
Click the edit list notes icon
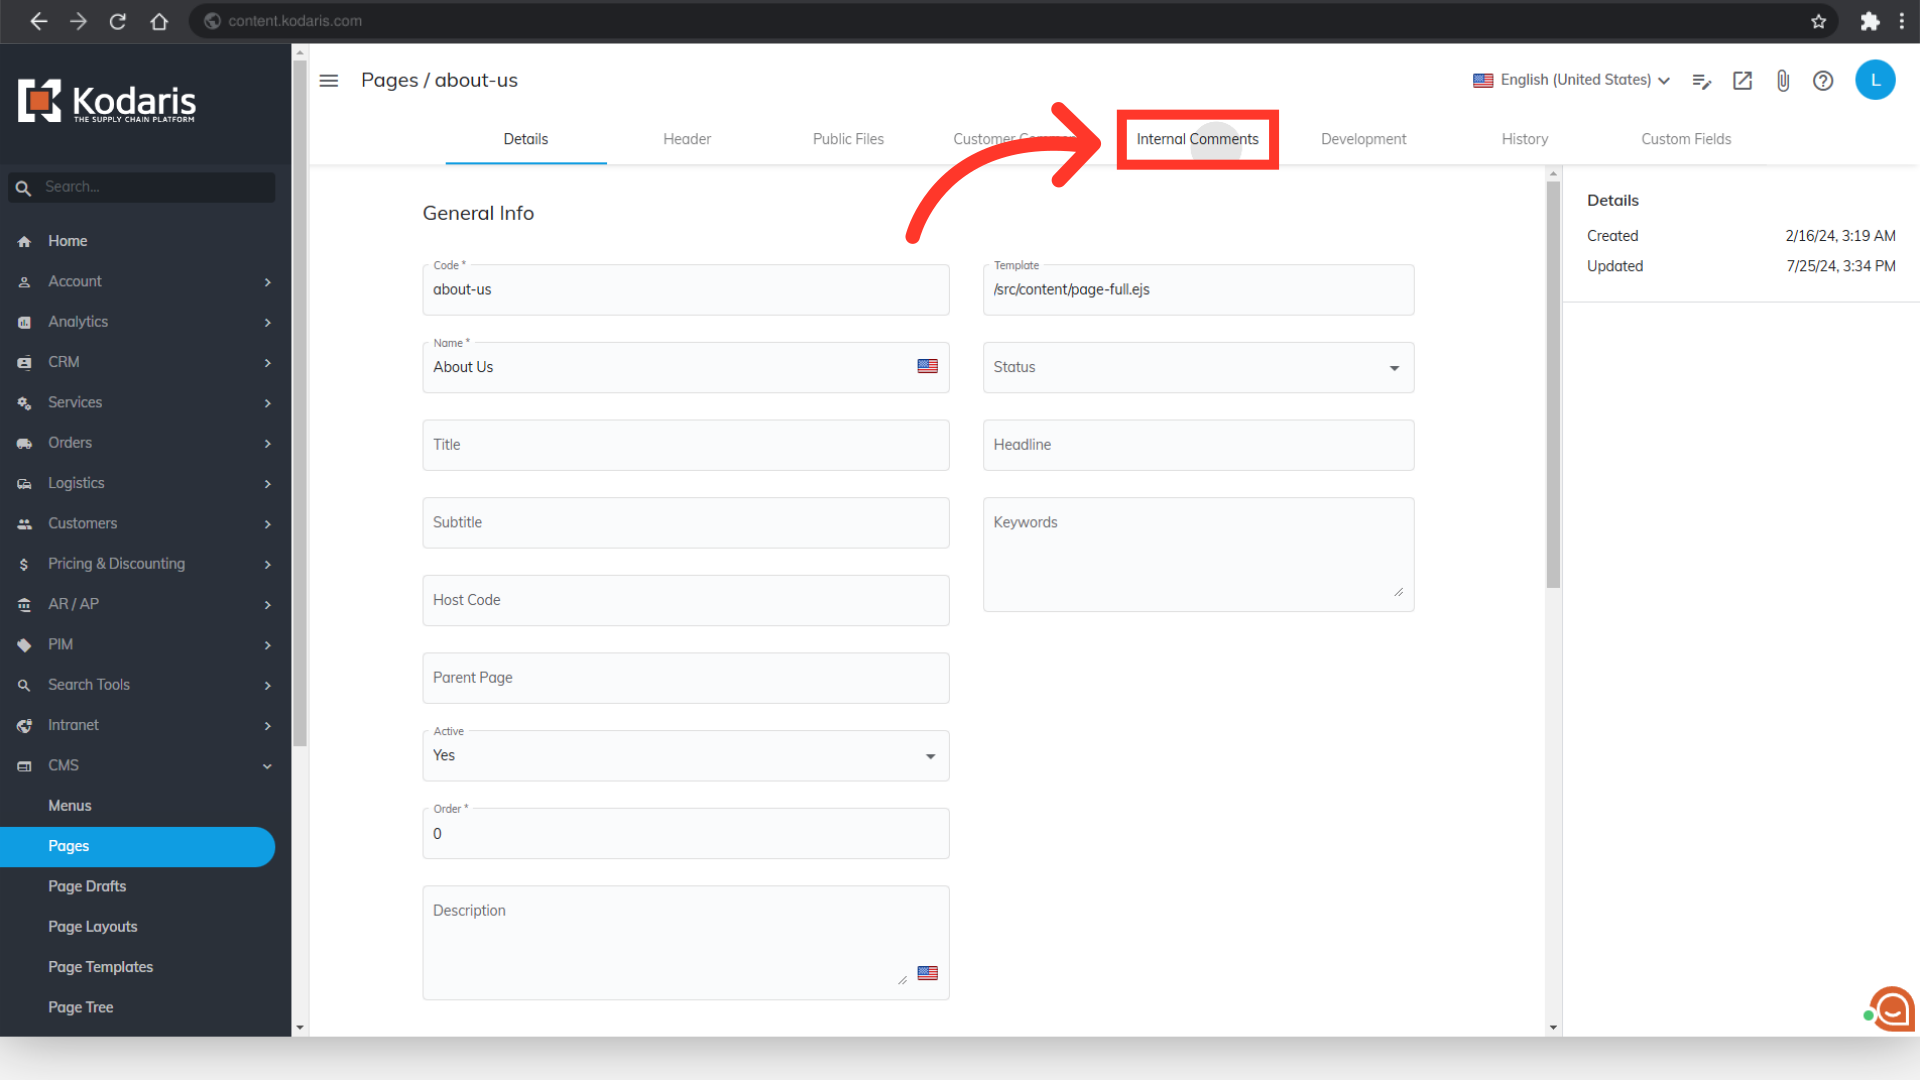pos(1701,80)
